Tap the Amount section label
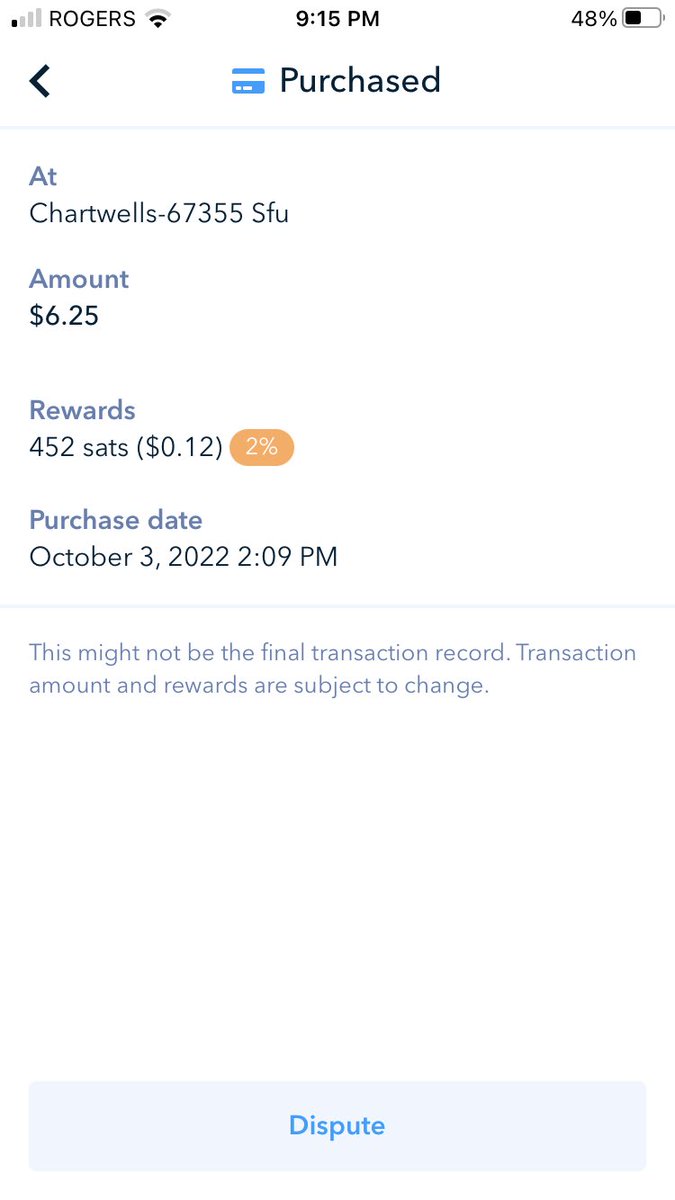Screen dimensions: 675x1200 (79, 279)
